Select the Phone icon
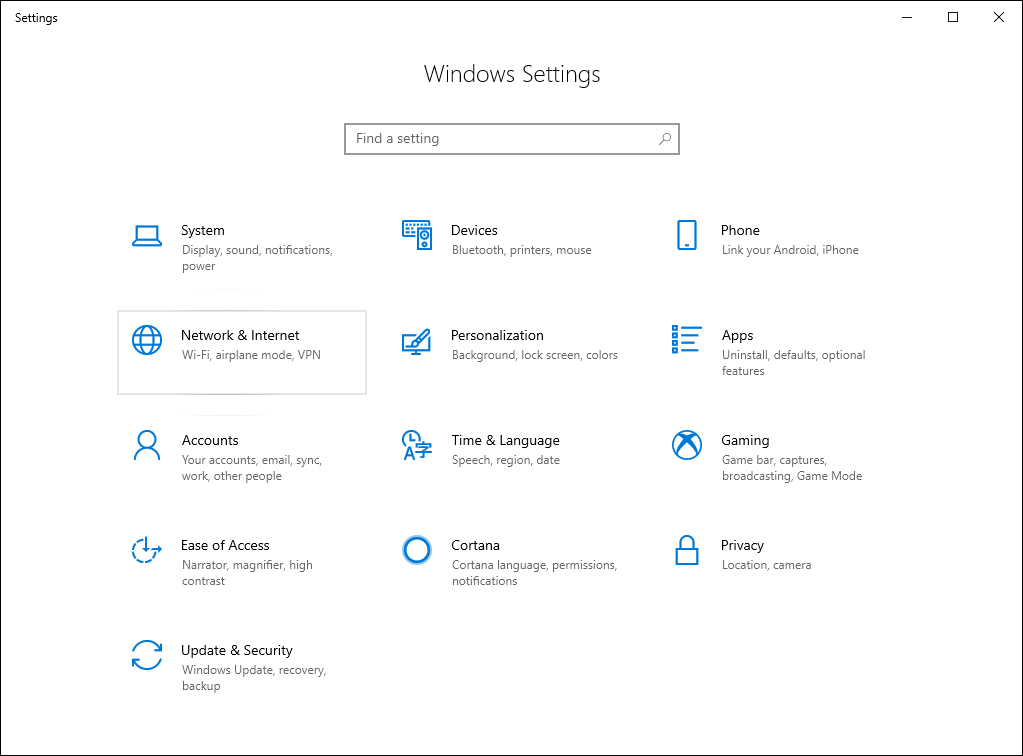Viewport: 1023px width, 756px height. point(686,236)
